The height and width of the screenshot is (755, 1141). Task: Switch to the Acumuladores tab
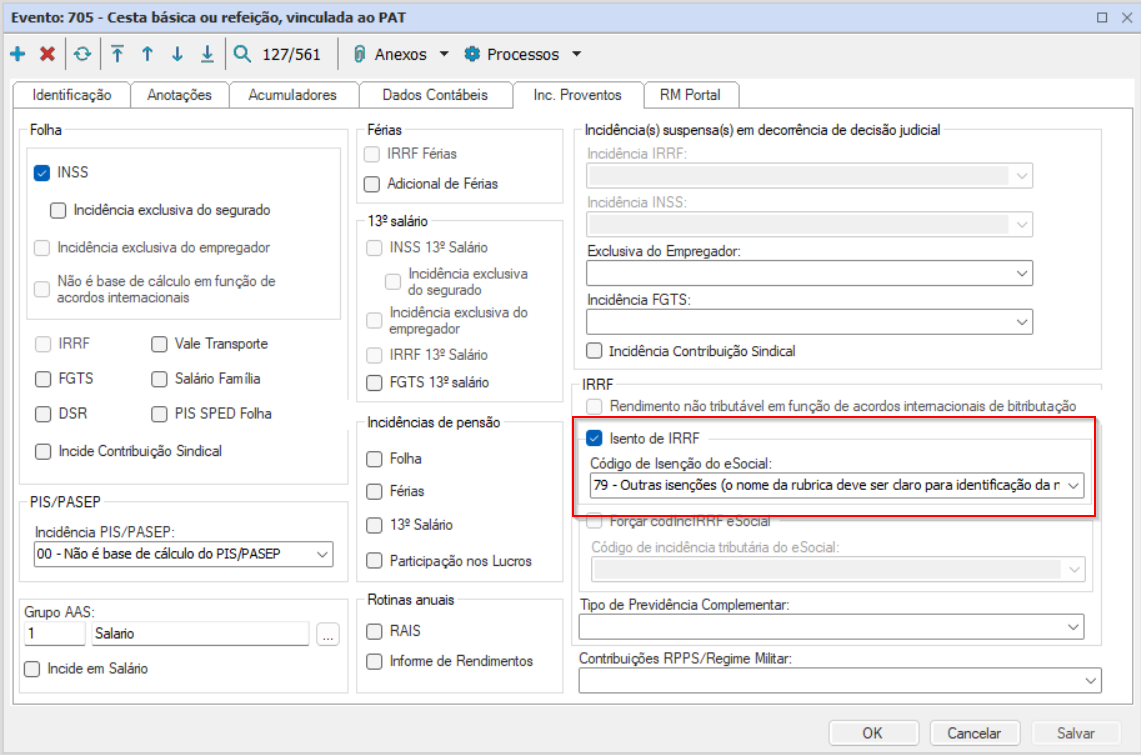point(292,95)
